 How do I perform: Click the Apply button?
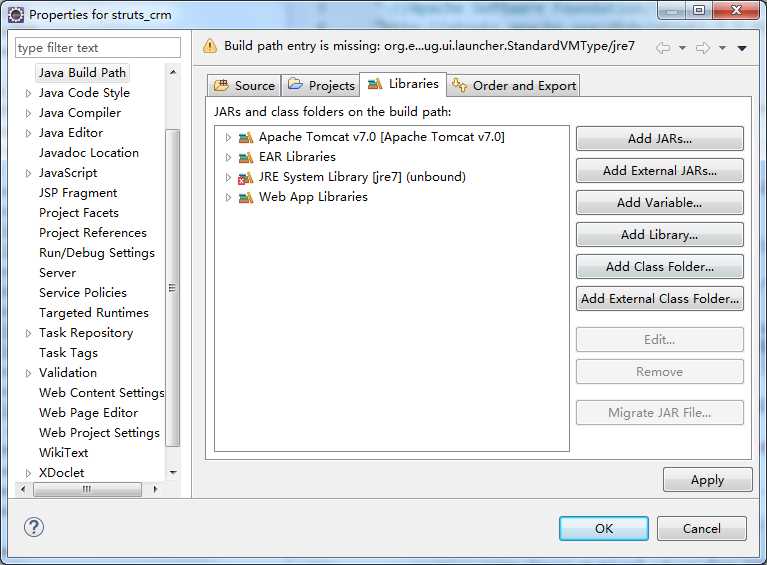click(x=707, y=480)
